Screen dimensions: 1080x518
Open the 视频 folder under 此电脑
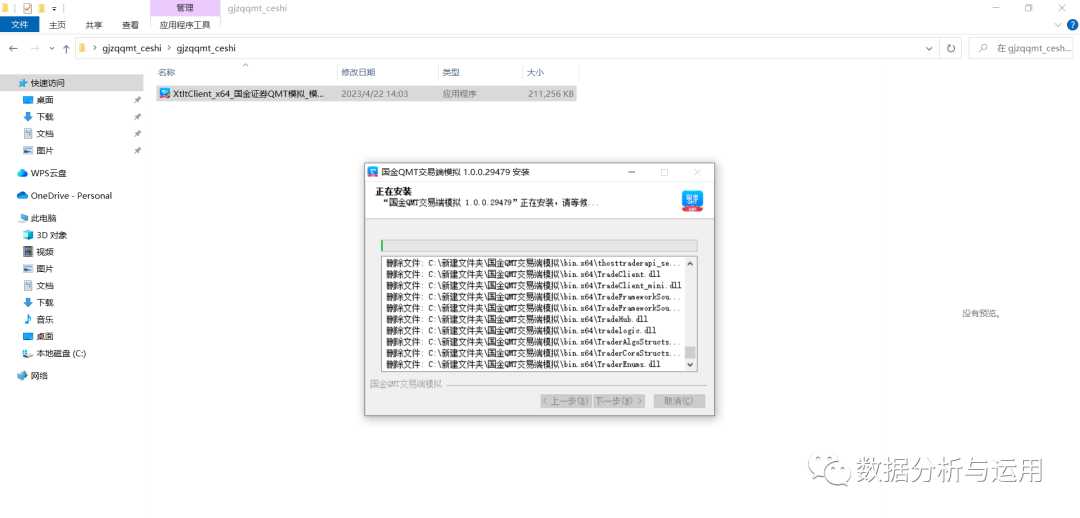[x=39, y=252]
